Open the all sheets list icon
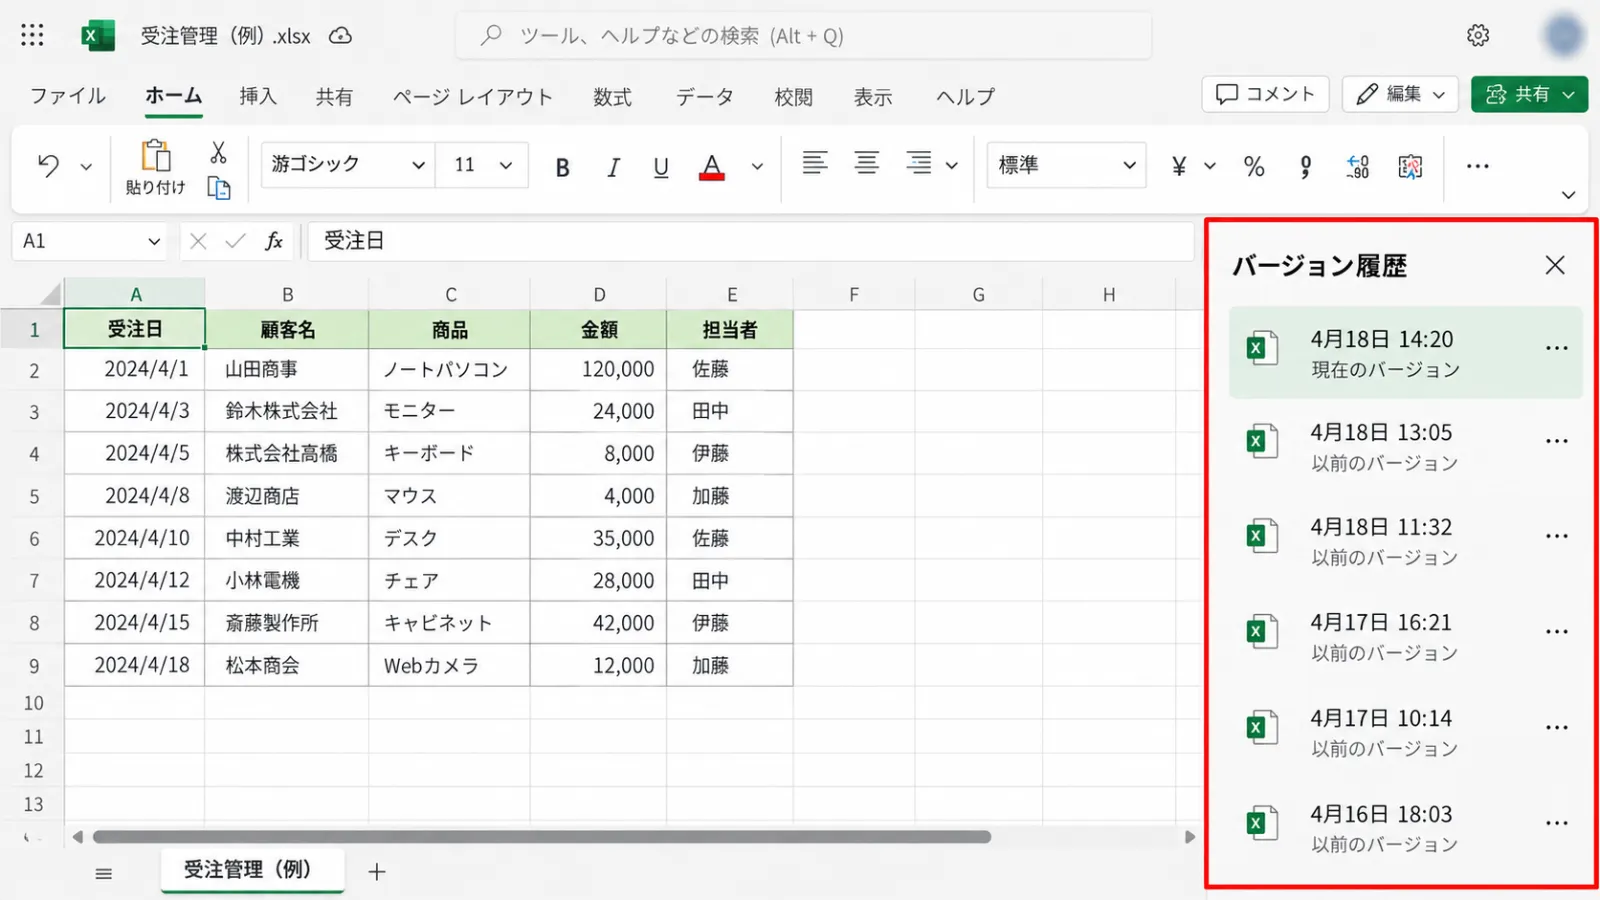Viewport: 1600px width, 900px height. [x=103, y=873]
